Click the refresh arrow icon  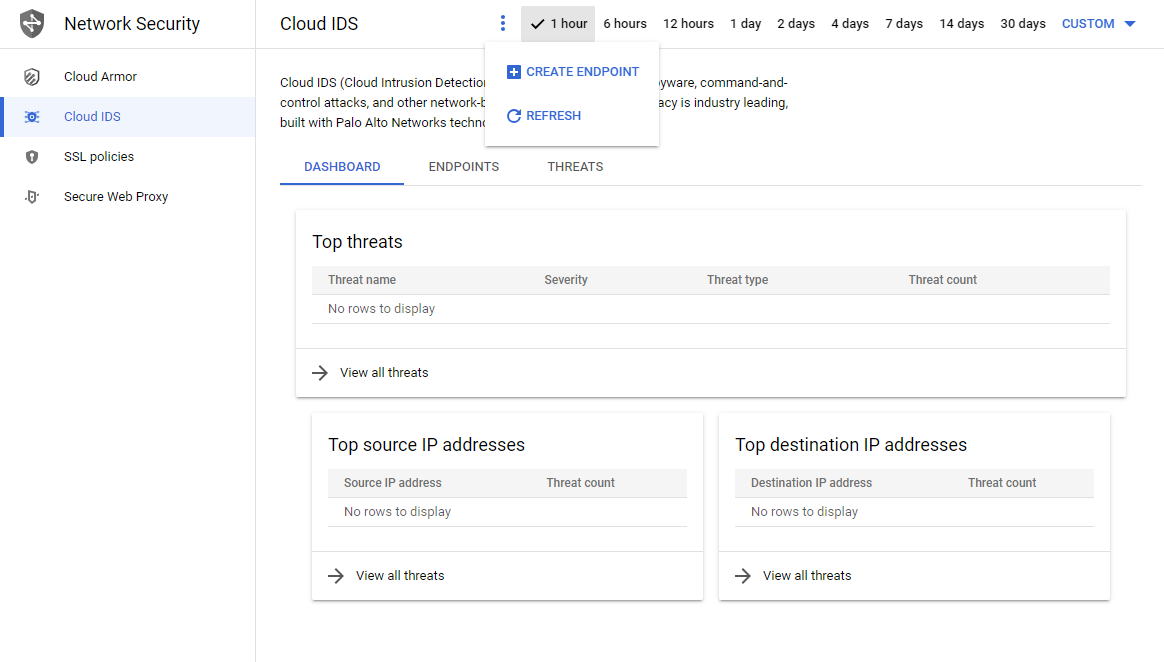(514, 116)
